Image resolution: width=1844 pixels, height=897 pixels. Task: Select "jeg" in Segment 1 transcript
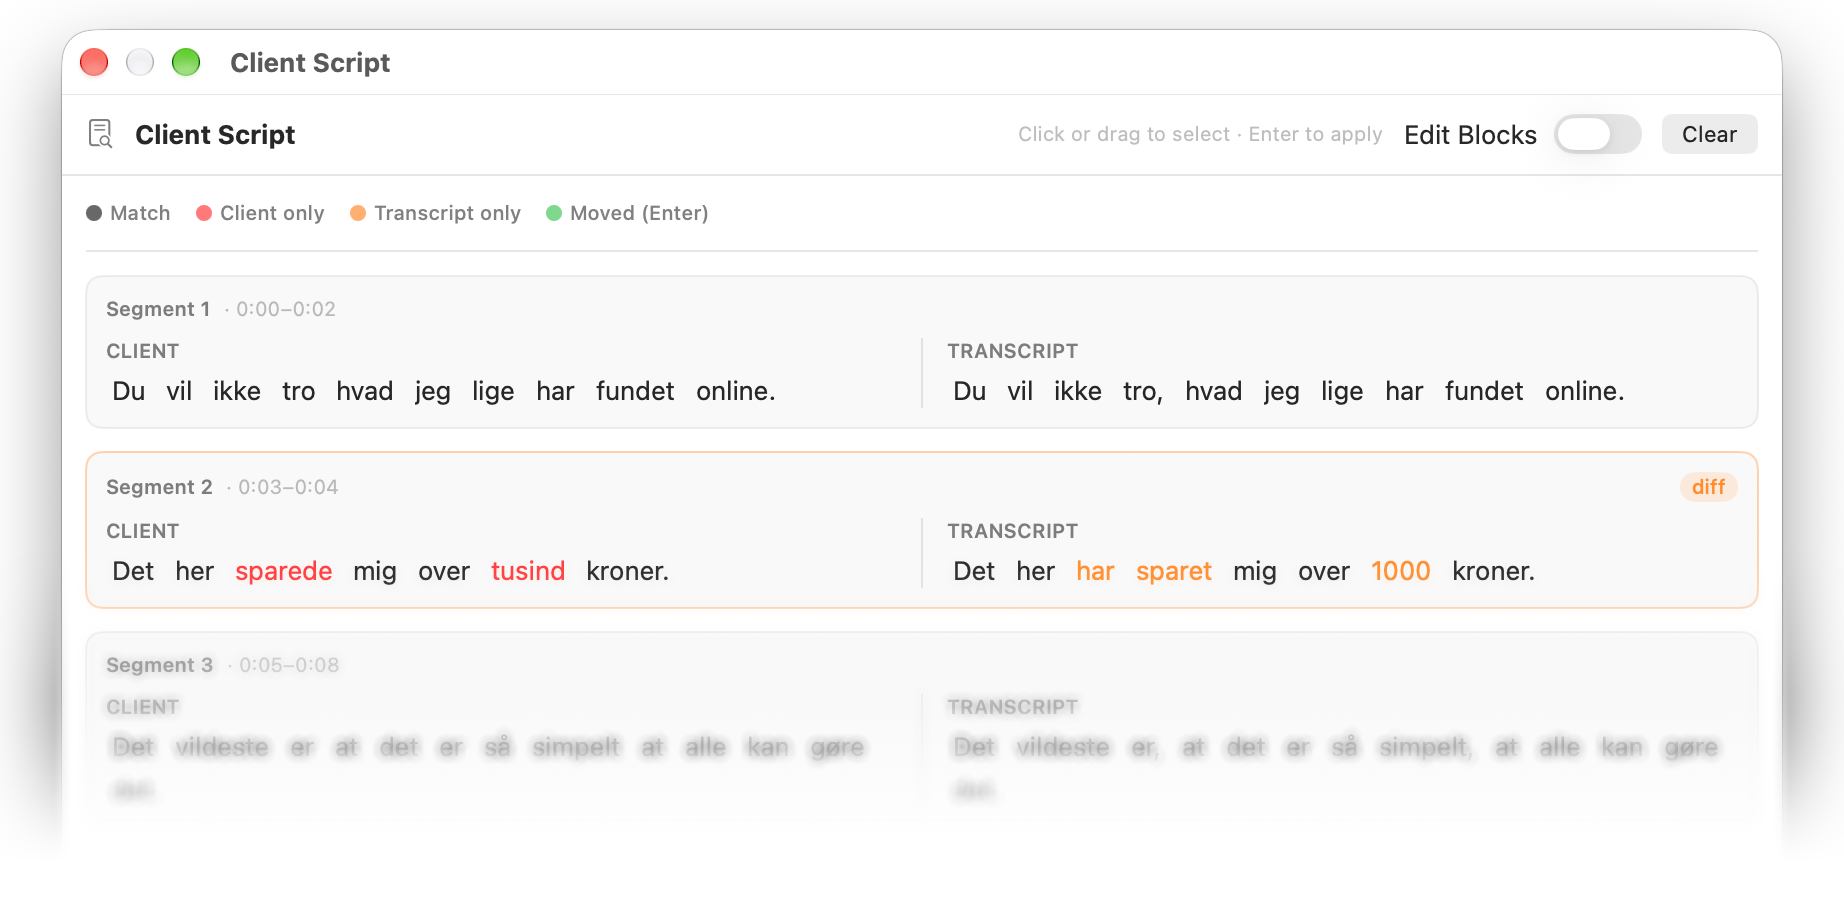tap(1281, 391)
